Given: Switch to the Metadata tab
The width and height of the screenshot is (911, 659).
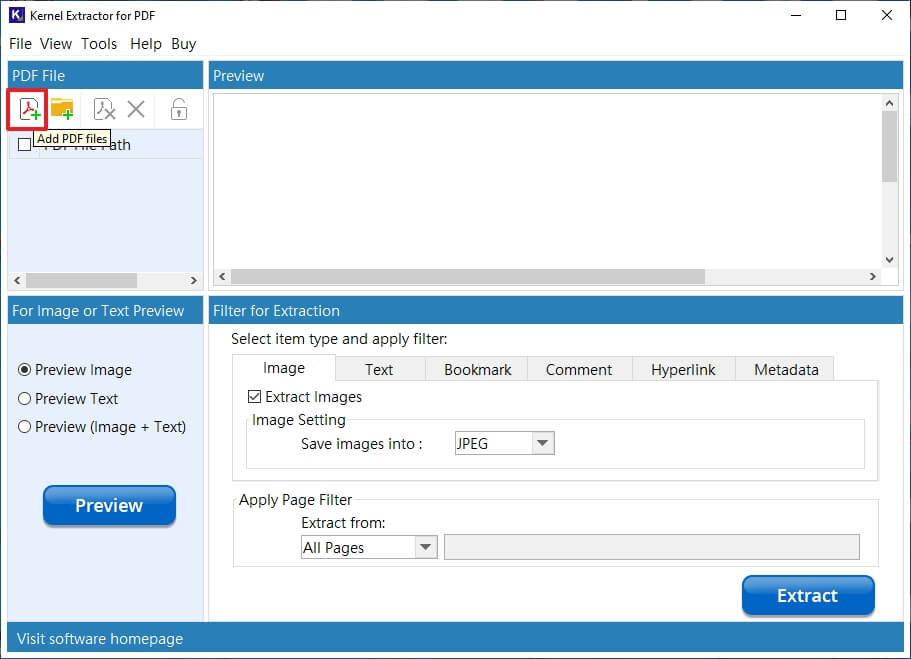Looking at the screenshot, I should 786,370.
